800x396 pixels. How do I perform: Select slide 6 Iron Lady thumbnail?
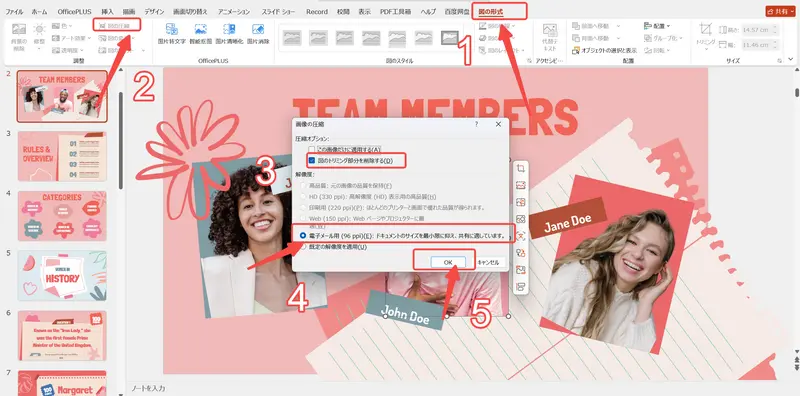pyautogui.click(x=62, y=335)
